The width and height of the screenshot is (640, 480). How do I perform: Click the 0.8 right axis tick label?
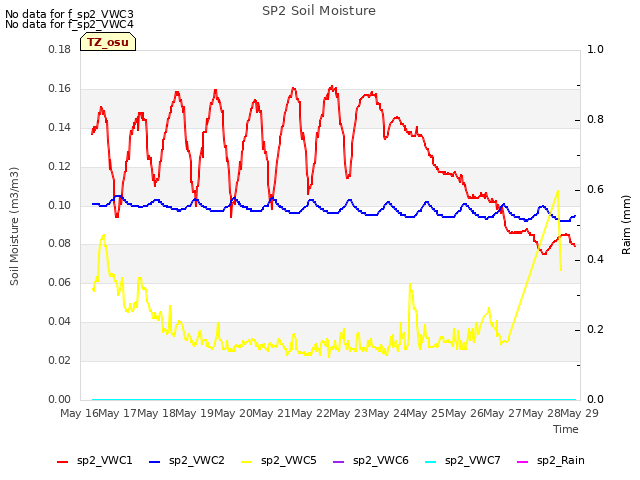[595, 120]
